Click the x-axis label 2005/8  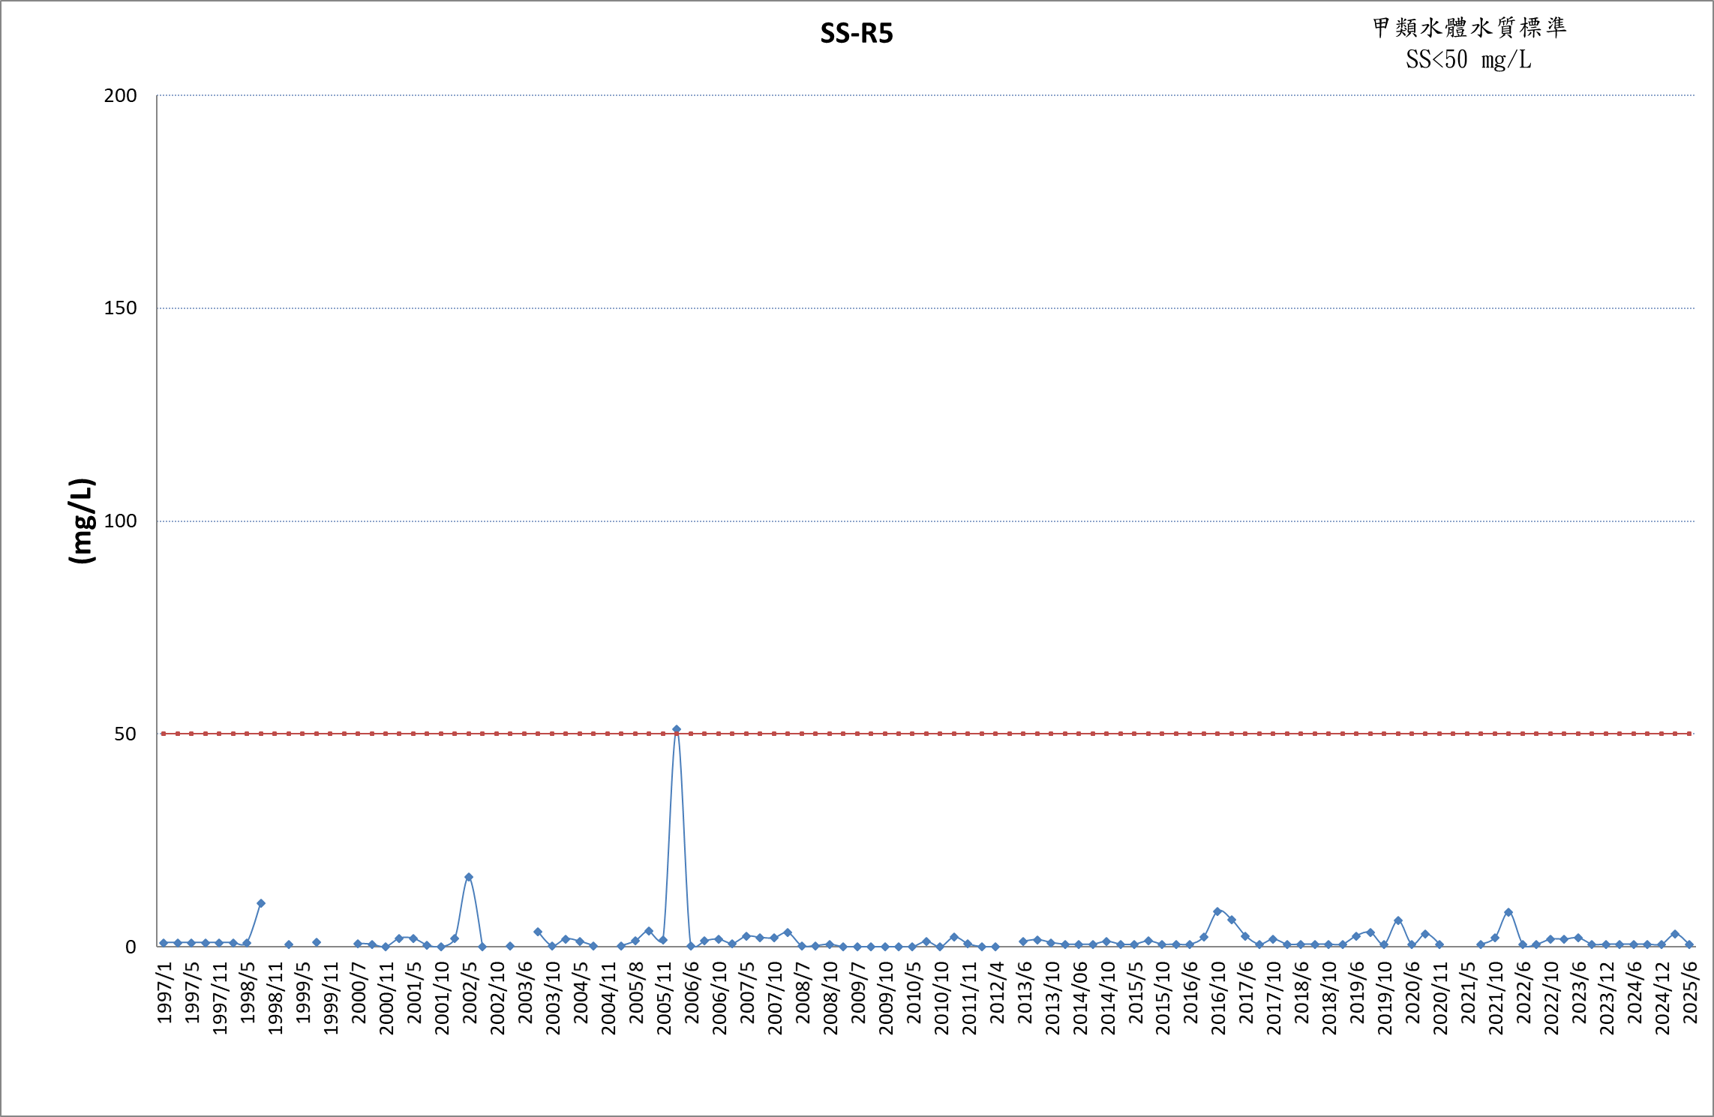[636, 993]
